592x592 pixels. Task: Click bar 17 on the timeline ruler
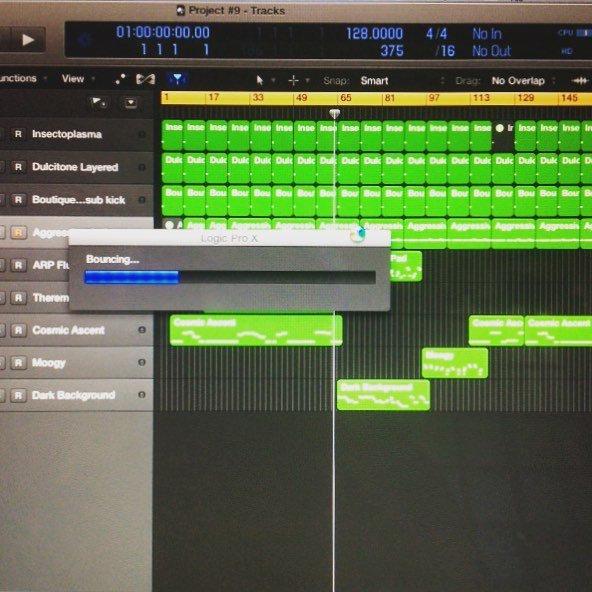[214, 97]
